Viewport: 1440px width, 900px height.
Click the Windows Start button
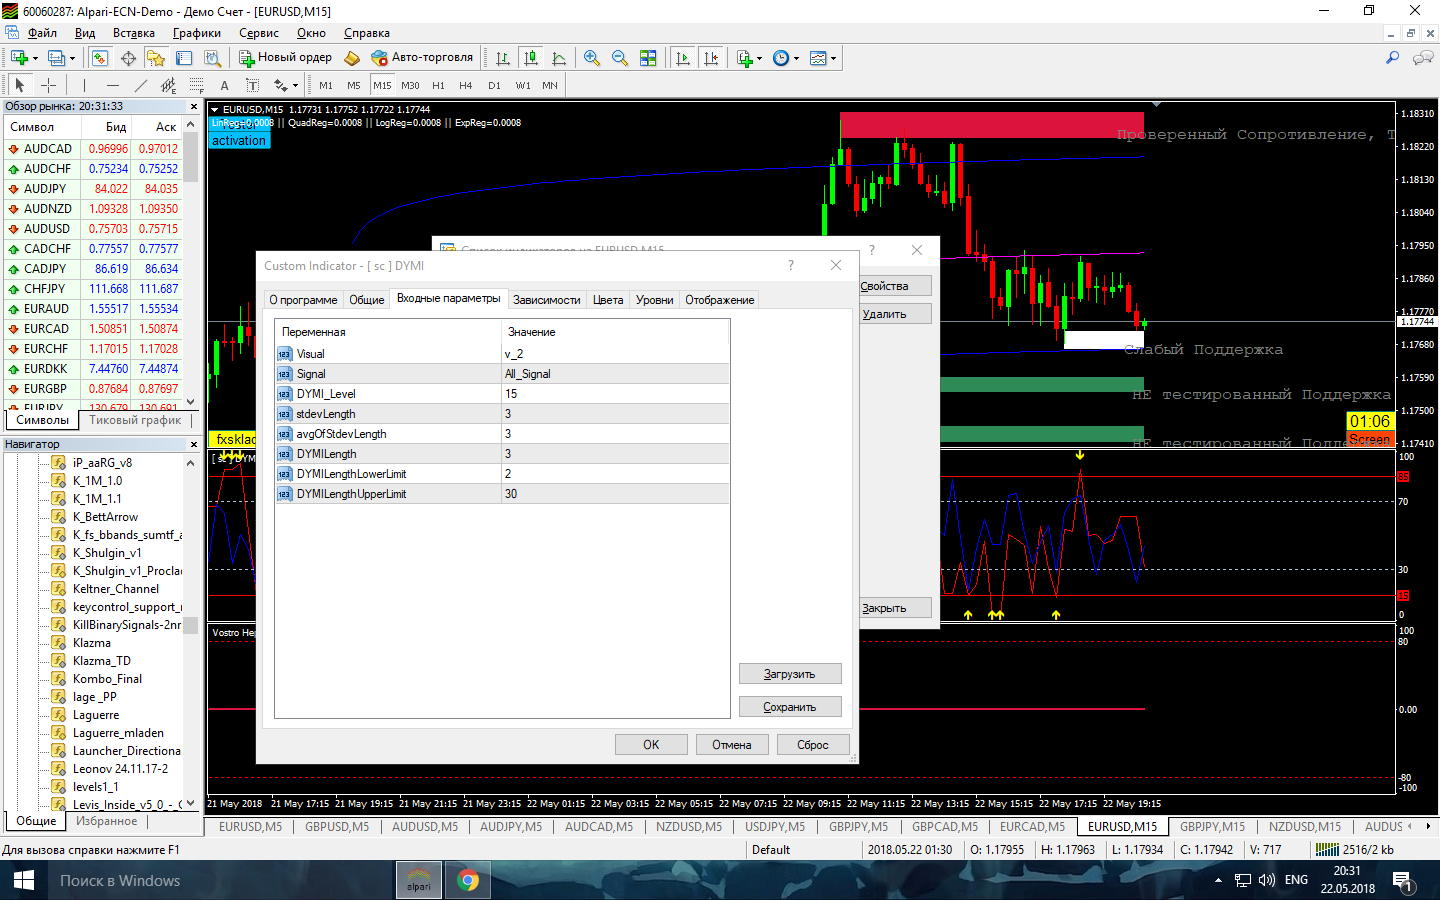(23, 881)
